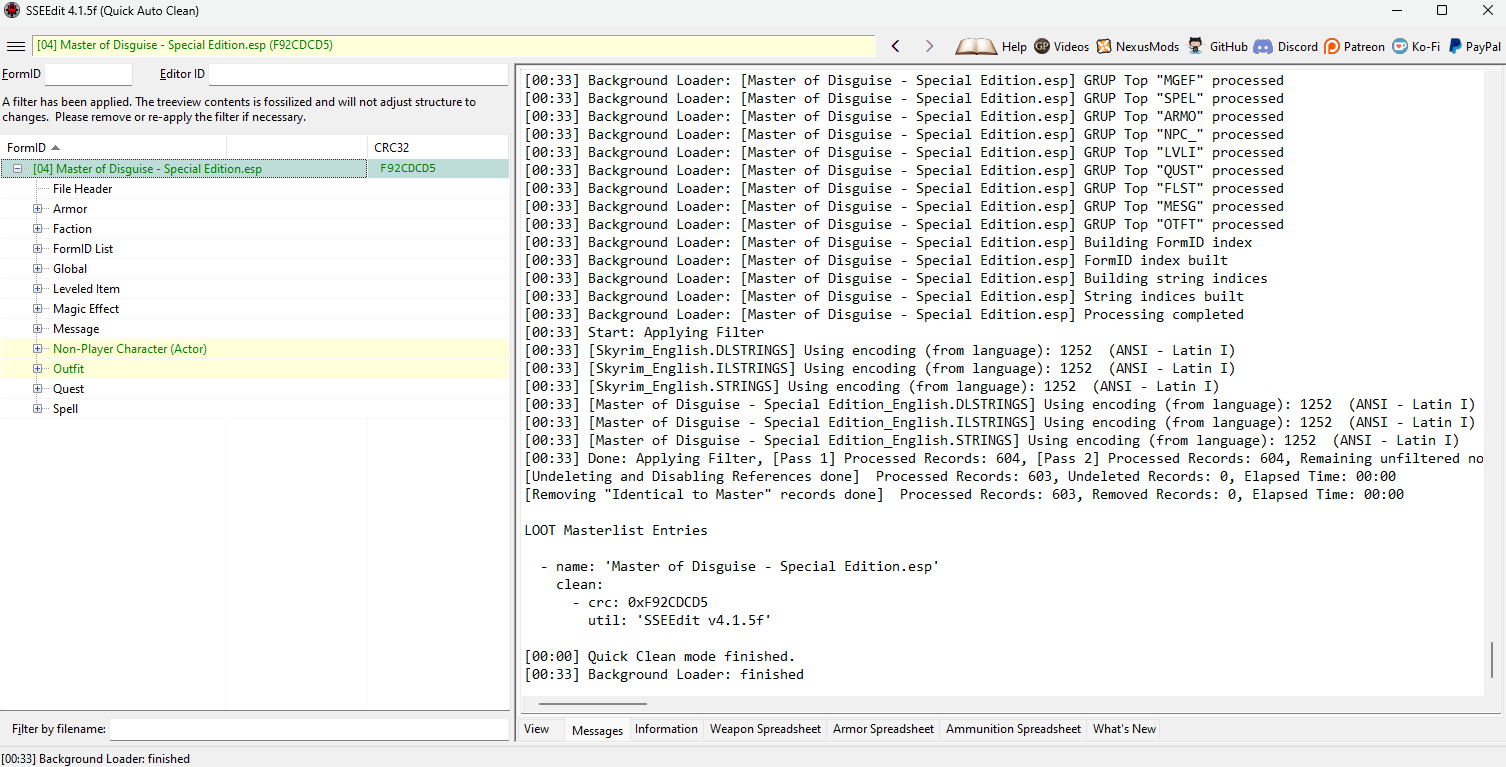Open the Patreon page

(1354, 47)
